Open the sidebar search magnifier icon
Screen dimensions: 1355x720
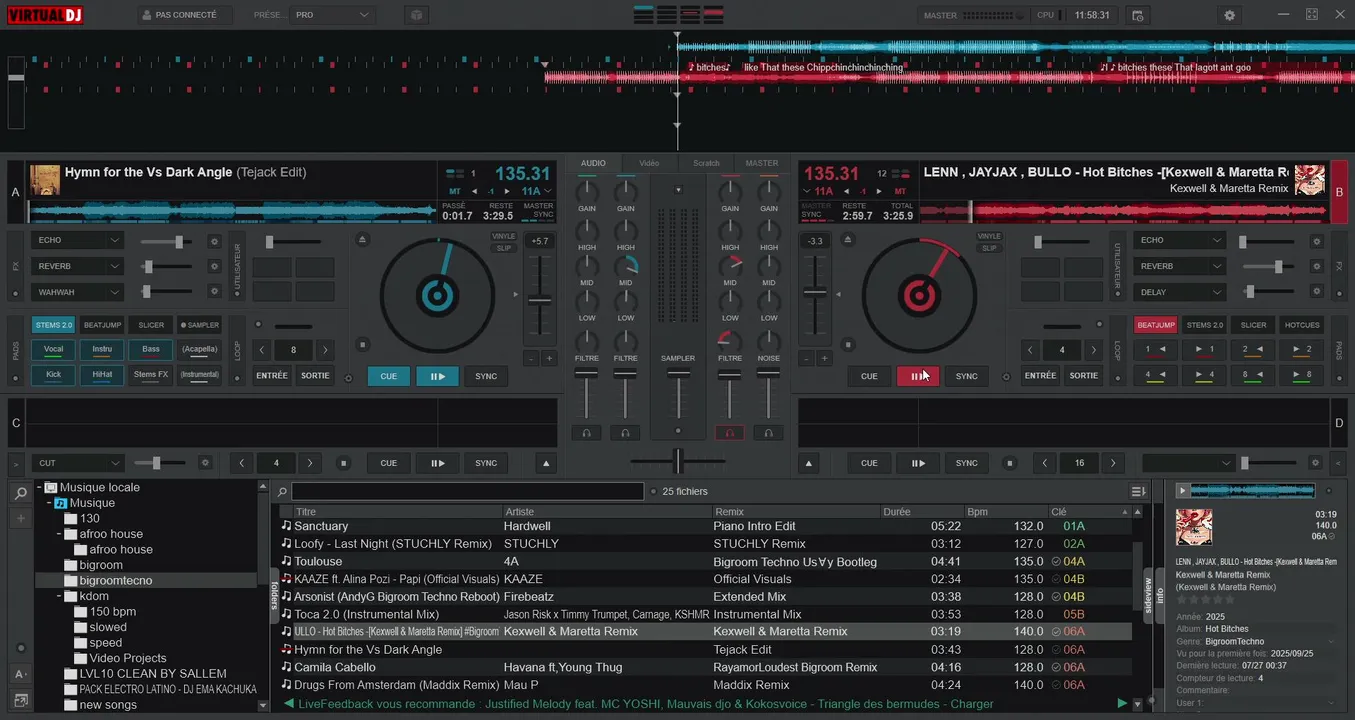tap(20, 494)
